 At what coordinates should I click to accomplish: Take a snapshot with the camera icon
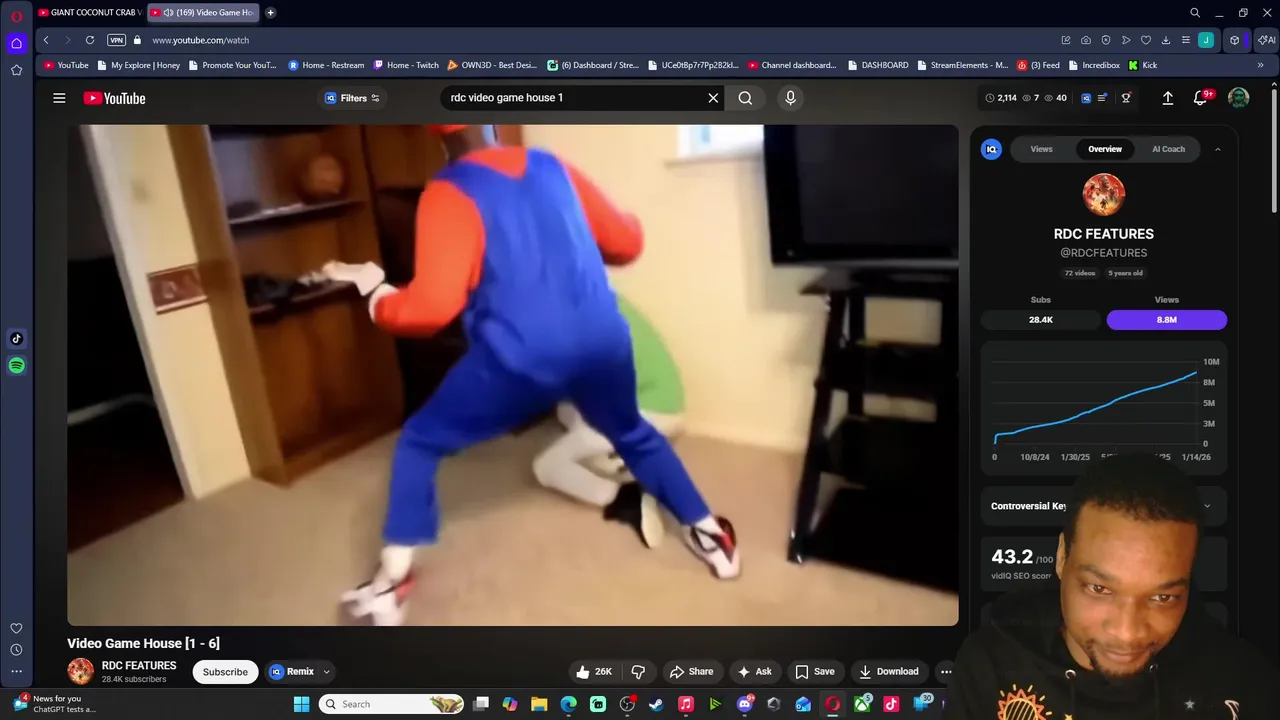1086,40
